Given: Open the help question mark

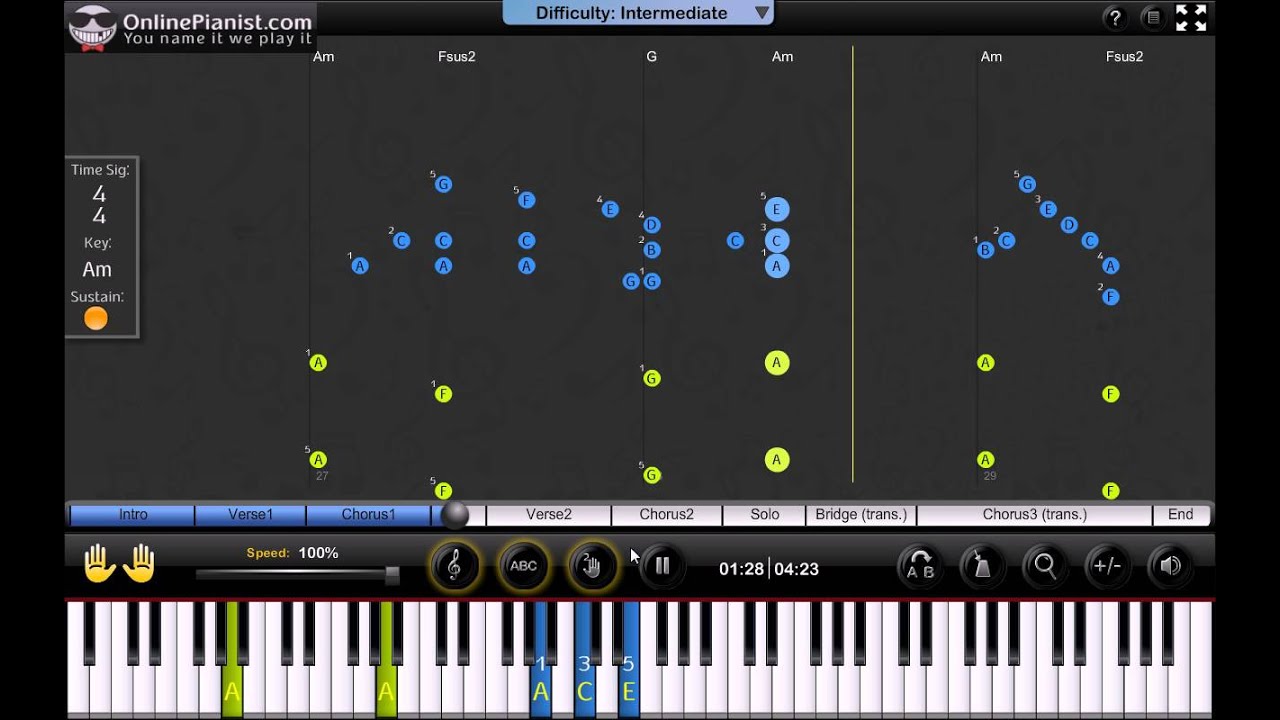Looking at the screenshot, I should (1115, 18).
